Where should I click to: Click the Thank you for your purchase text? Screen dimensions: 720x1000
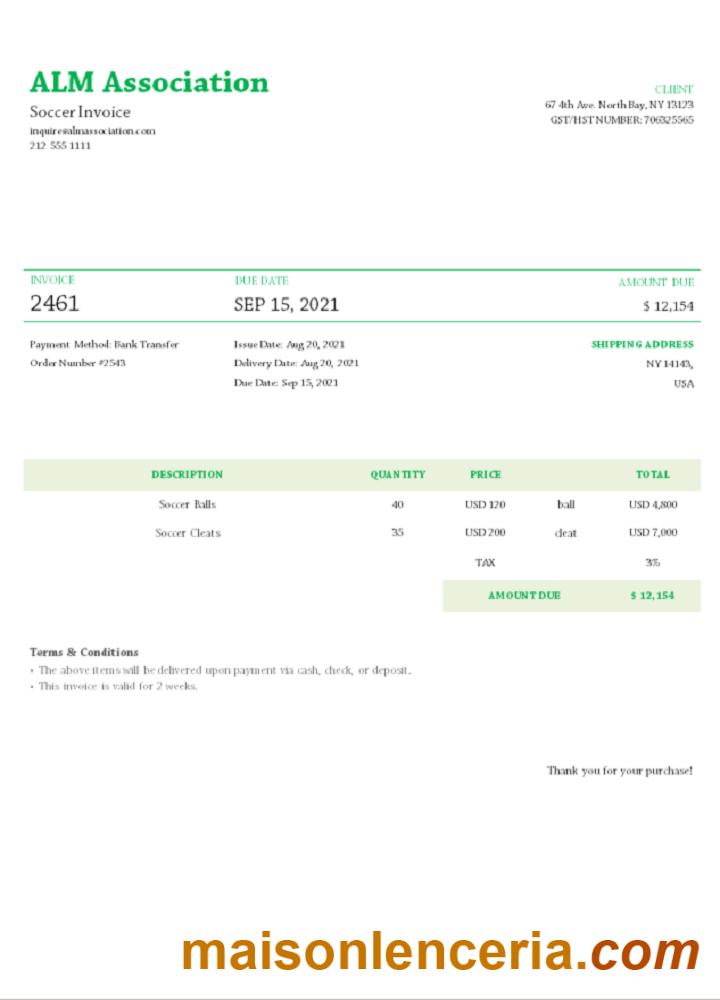[x=619, y=771]
